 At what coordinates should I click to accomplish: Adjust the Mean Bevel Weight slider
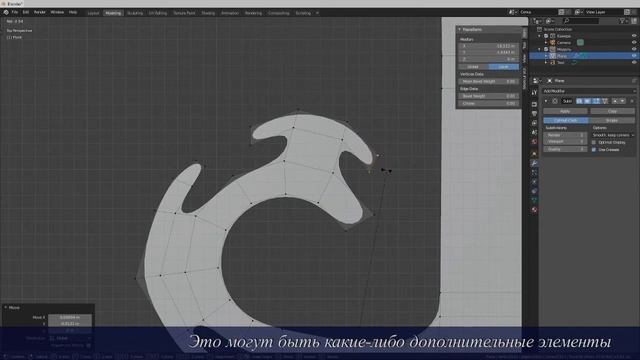(x=489, y=82)
